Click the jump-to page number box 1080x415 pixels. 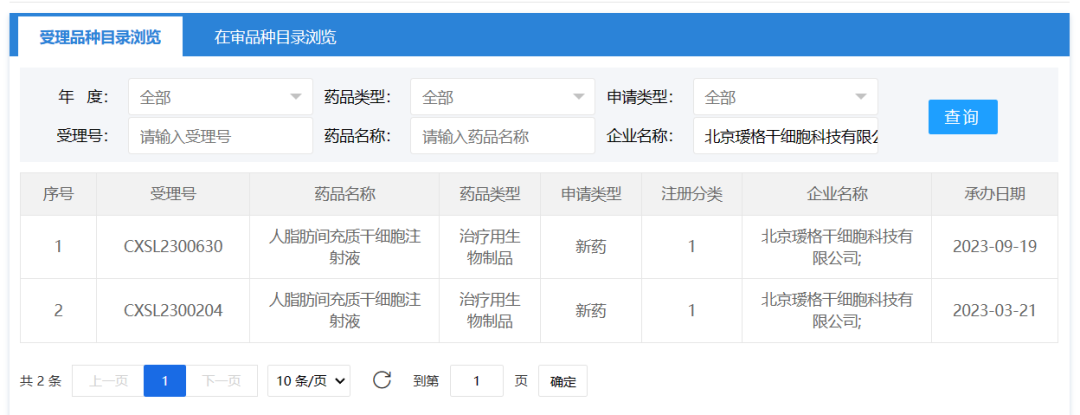coord(476,380)
